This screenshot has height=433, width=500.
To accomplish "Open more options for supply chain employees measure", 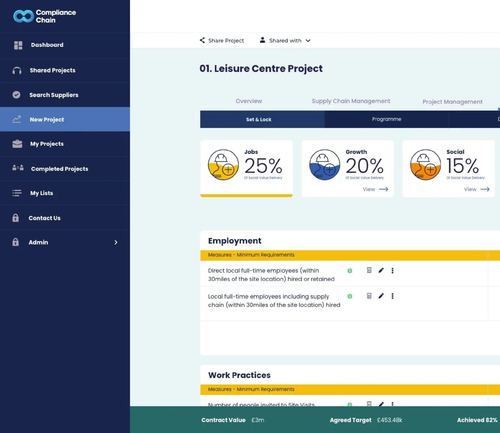I will pyautogui.click(x=392, y=296).
